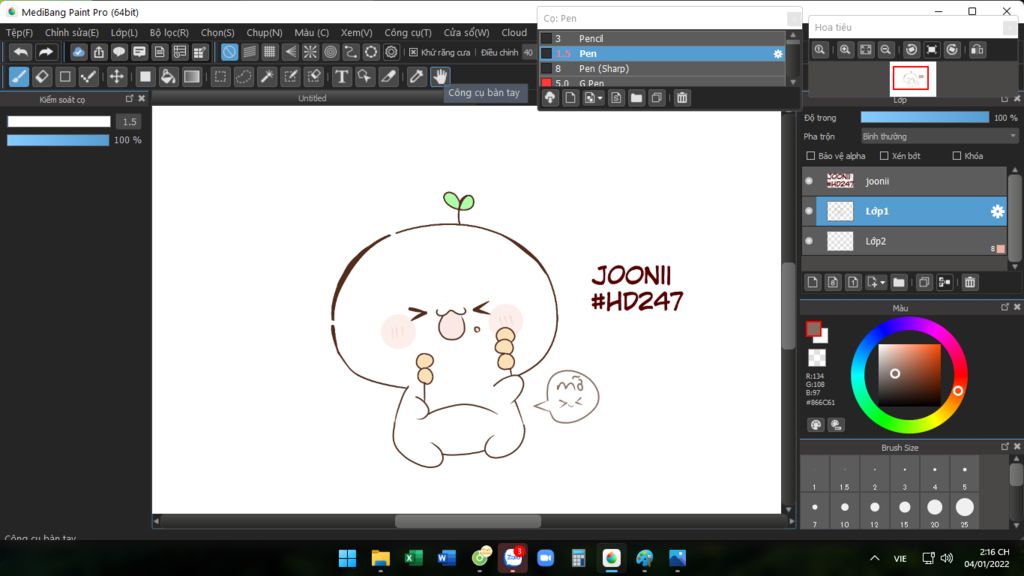Open the Xem(V) menu
The image size is (1024, 576).
(x=357, y=33)
